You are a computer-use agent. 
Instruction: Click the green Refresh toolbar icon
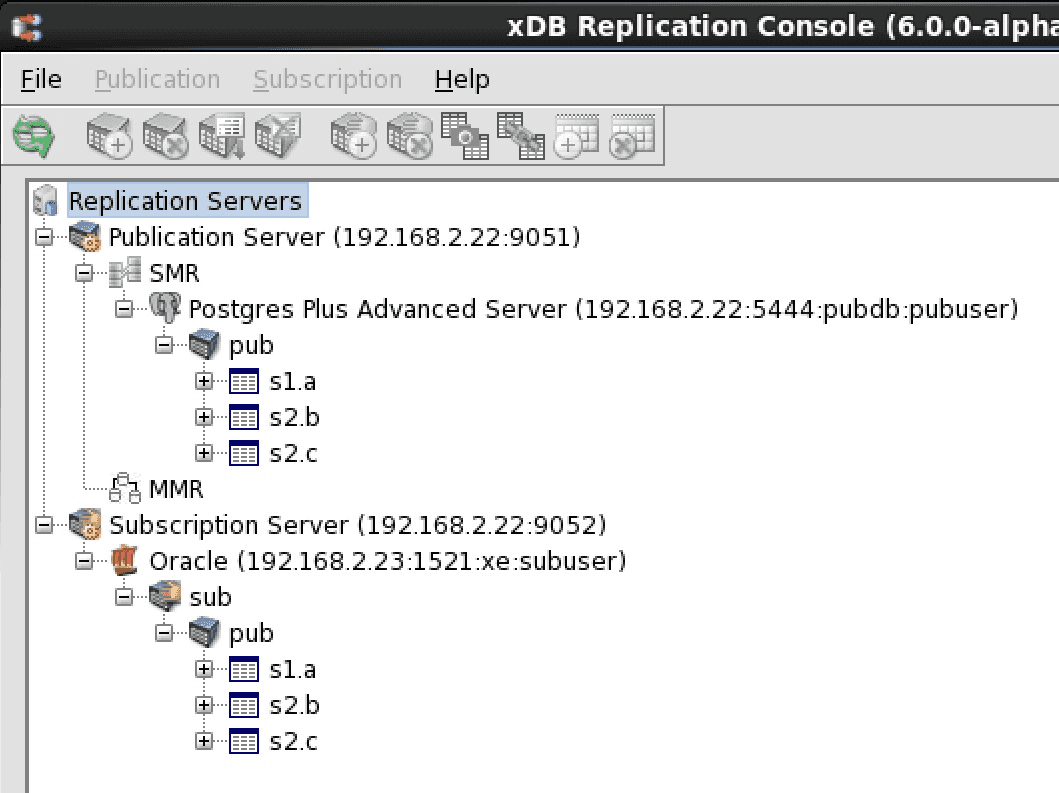(34, 135)
